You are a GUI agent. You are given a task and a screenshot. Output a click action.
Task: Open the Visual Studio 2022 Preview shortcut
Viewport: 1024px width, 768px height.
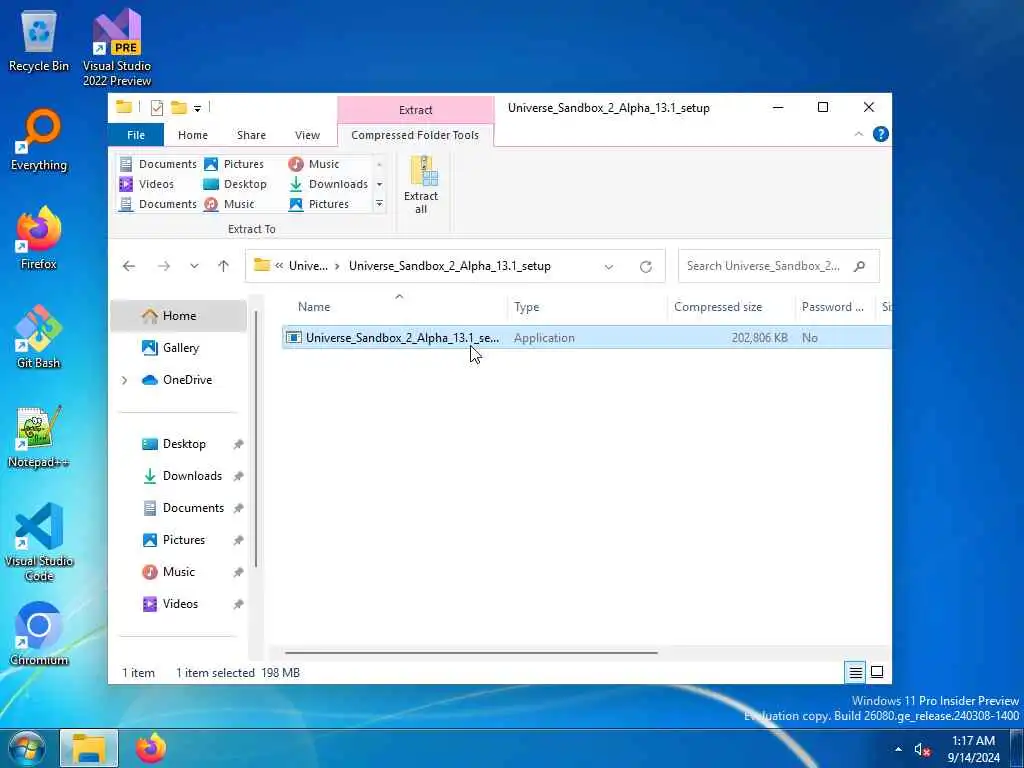click(x=117, y=48)
